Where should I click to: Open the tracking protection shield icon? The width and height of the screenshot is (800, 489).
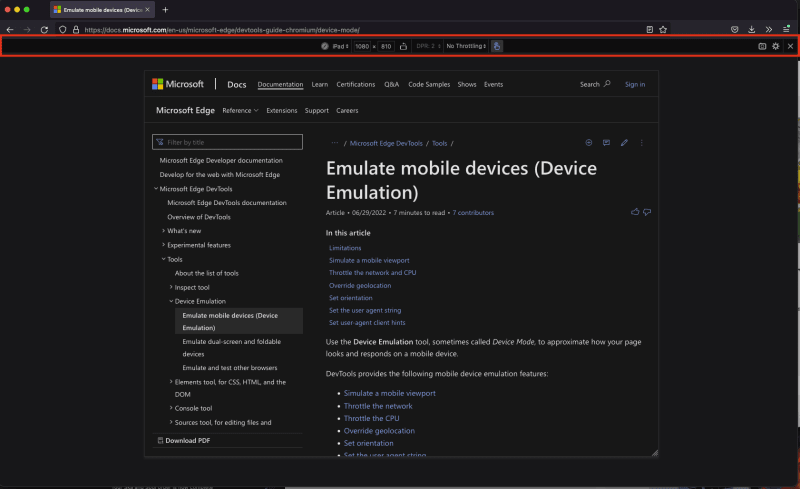coord(63,30)
